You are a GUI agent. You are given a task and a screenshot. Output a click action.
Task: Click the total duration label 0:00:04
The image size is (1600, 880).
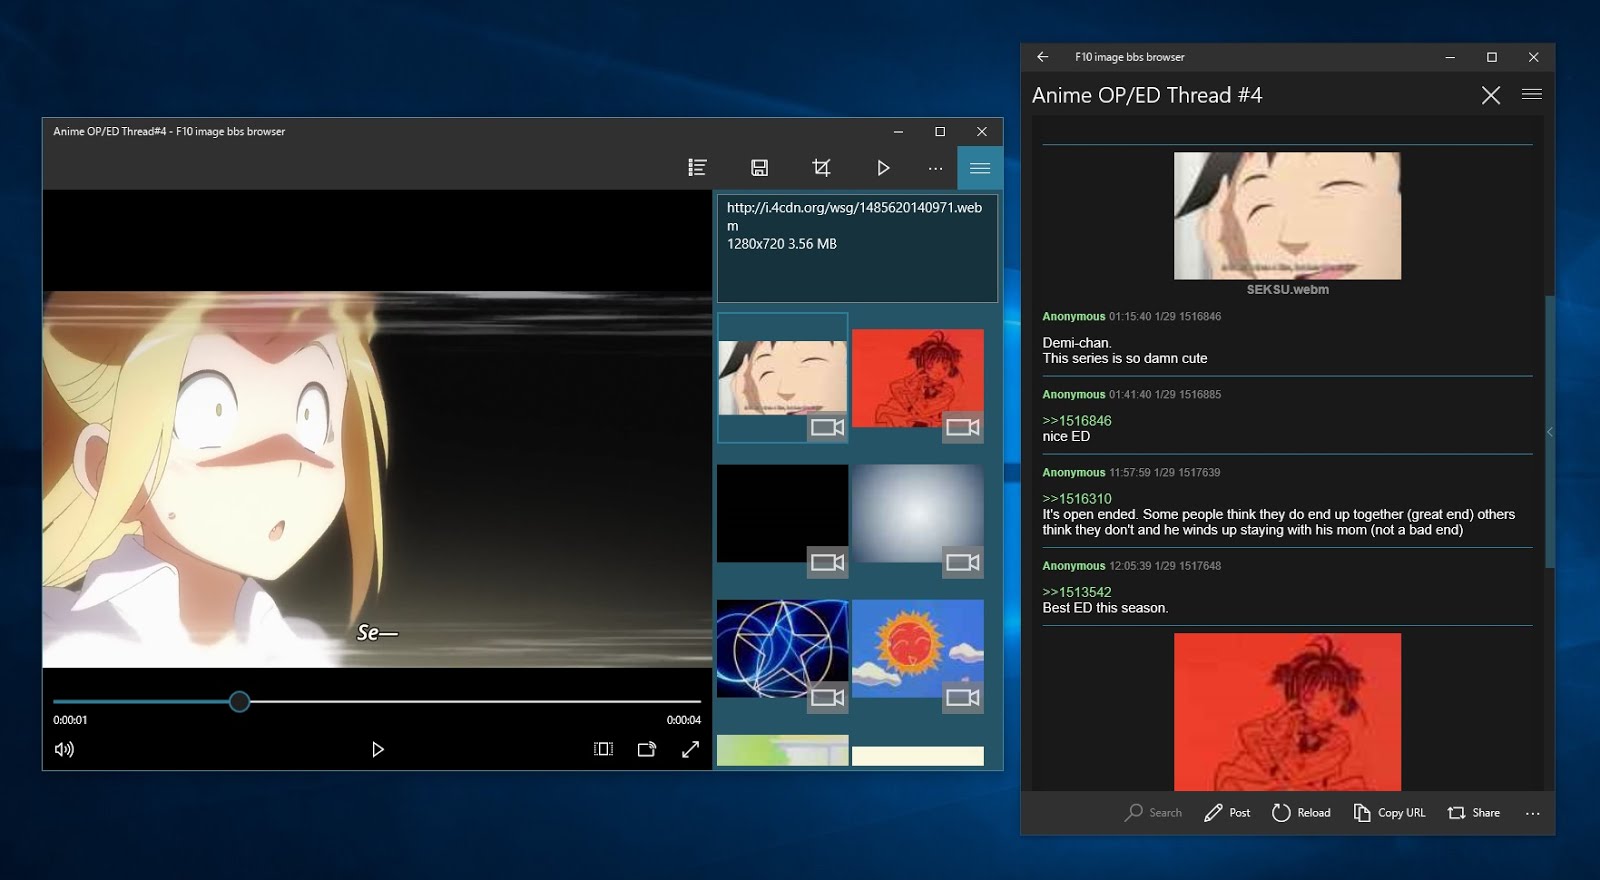tap(684, 720)
